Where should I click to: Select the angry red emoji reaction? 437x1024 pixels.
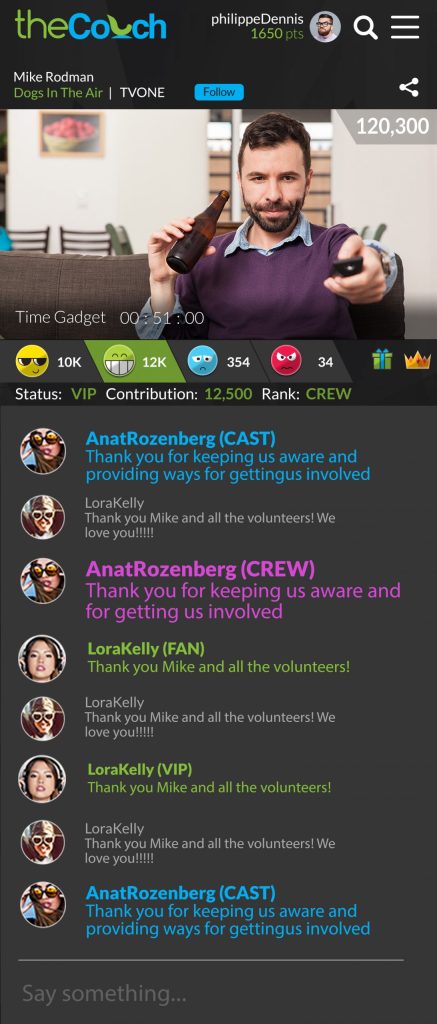[286, 360]
